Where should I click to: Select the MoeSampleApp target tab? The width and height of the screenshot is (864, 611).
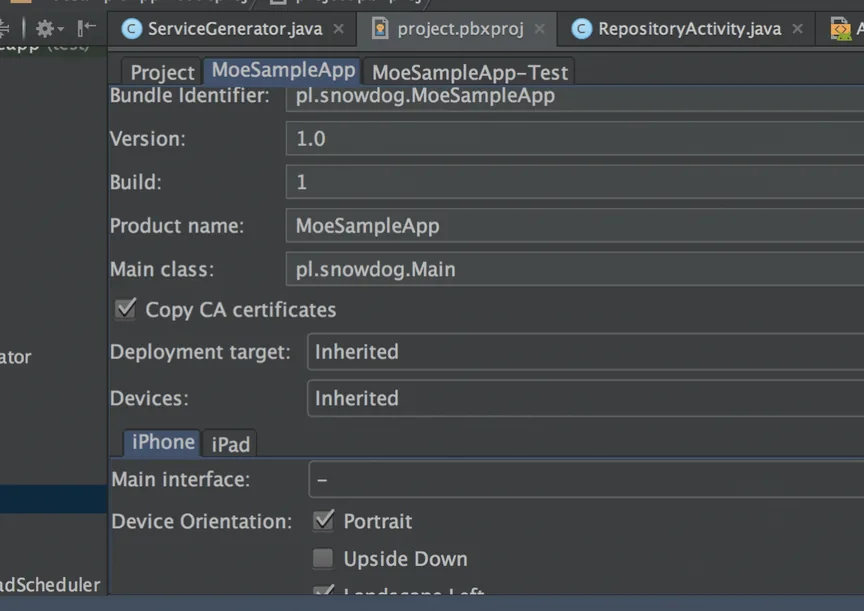point(283,71)
